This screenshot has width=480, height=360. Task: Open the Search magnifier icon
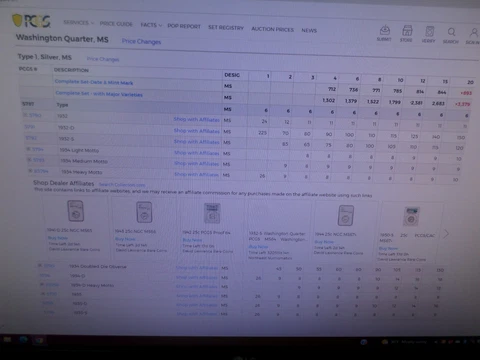point(451,32)
